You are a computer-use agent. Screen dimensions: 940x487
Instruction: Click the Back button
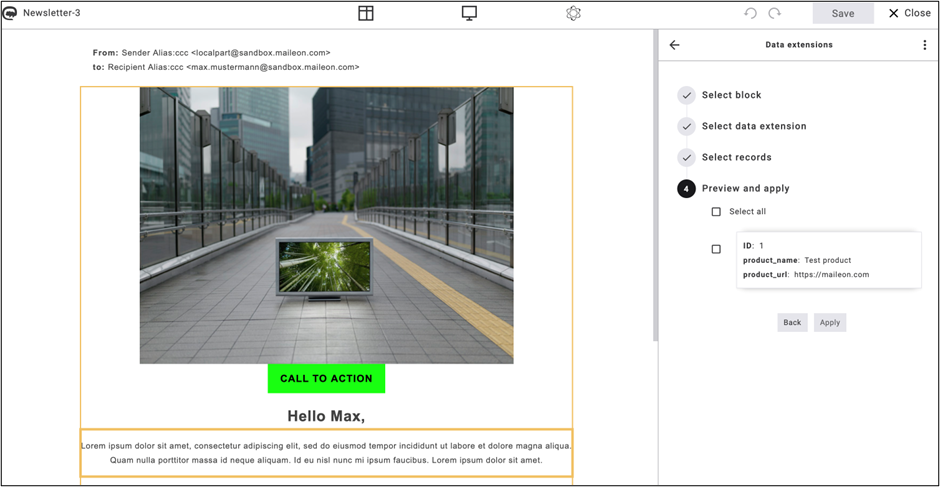pyautogui.click(x=792, y=322)
